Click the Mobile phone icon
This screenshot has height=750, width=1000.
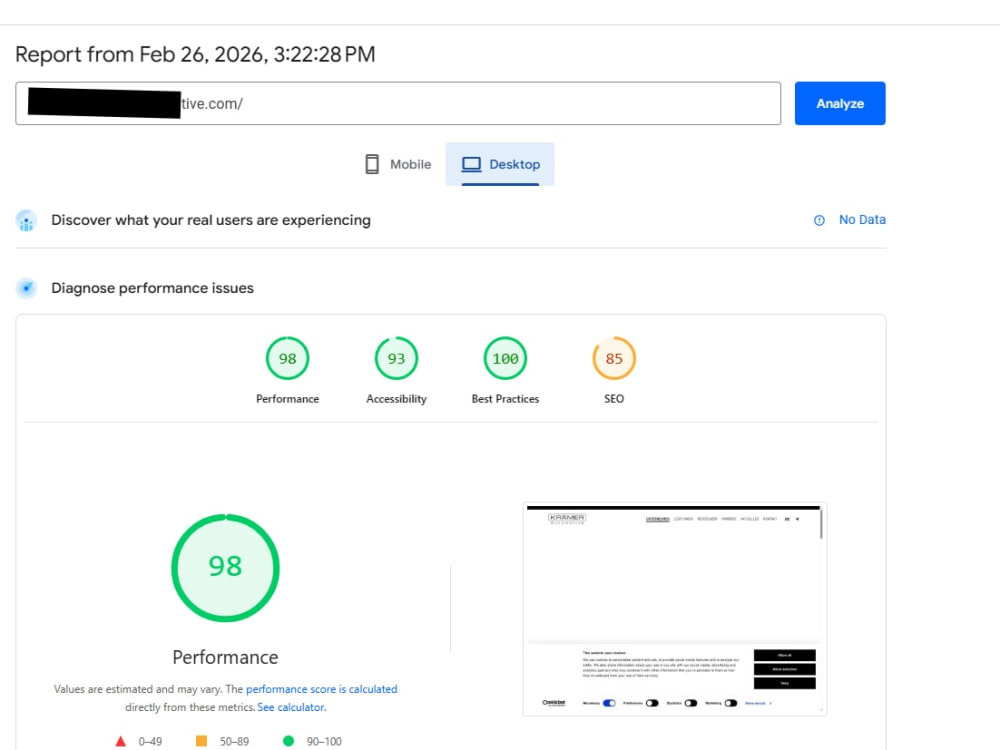[372, 165]
